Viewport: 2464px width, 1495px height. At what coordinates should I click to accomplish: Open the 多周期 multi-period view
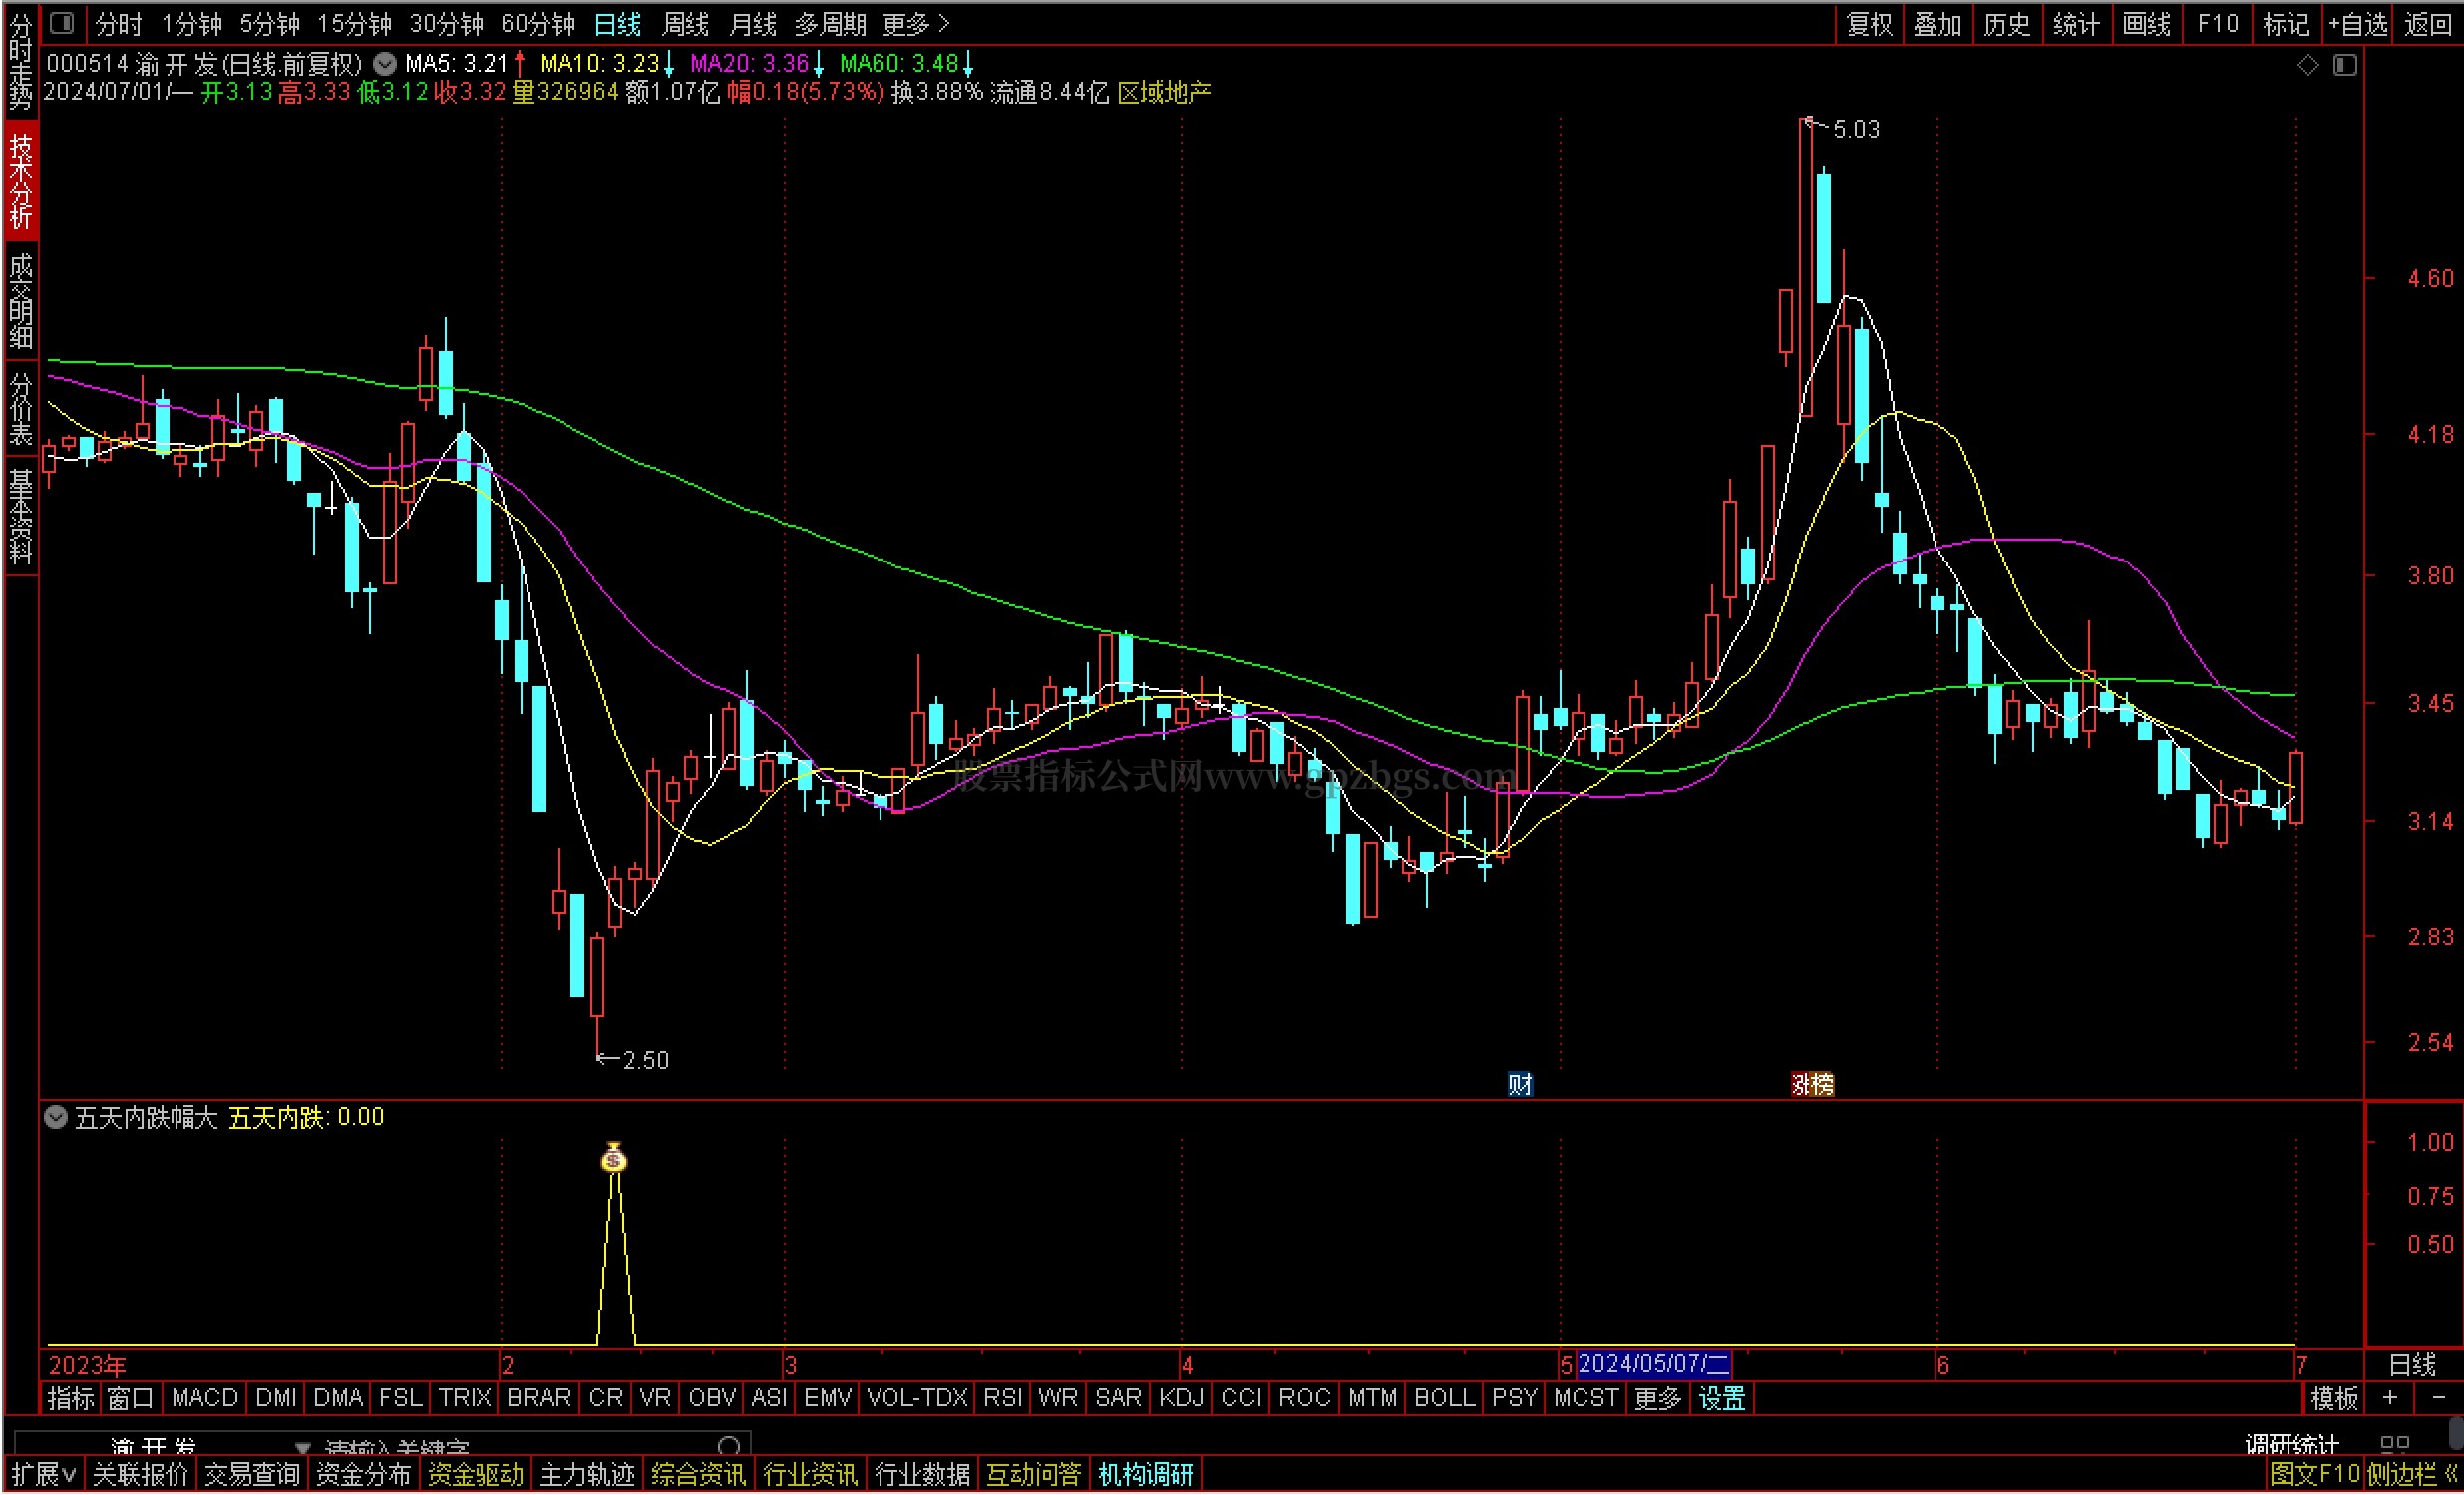(x=830, y=23)
